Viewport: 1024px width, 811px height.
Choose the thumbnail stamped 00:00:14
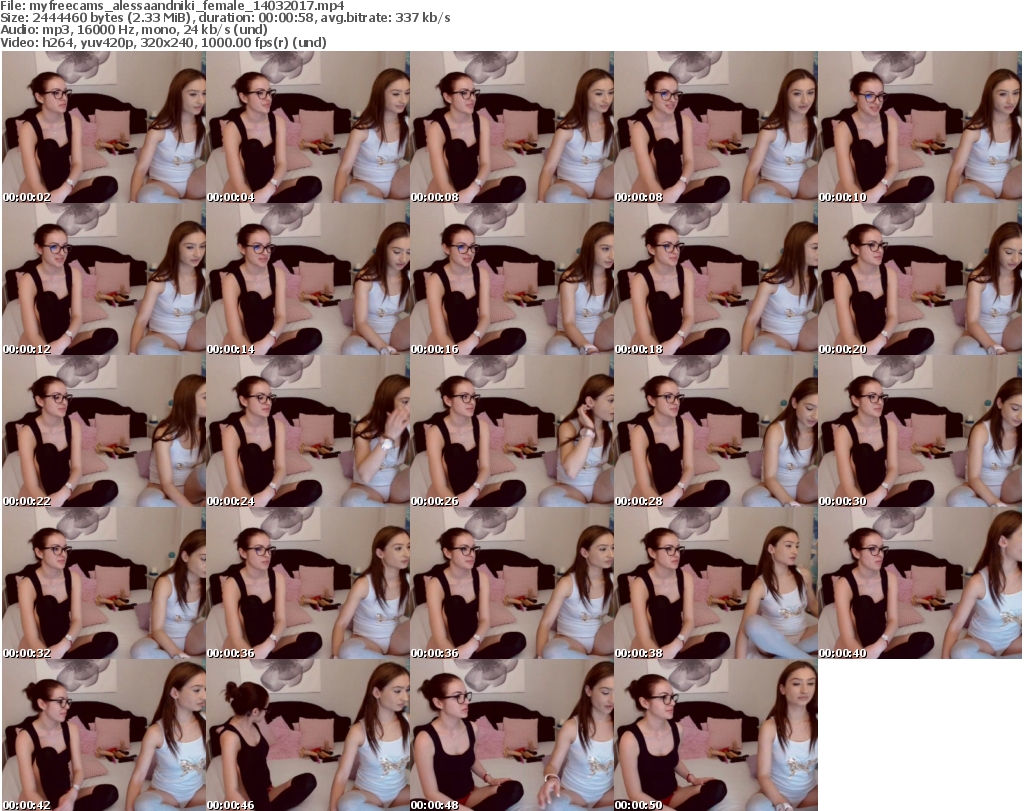point(308,279)
